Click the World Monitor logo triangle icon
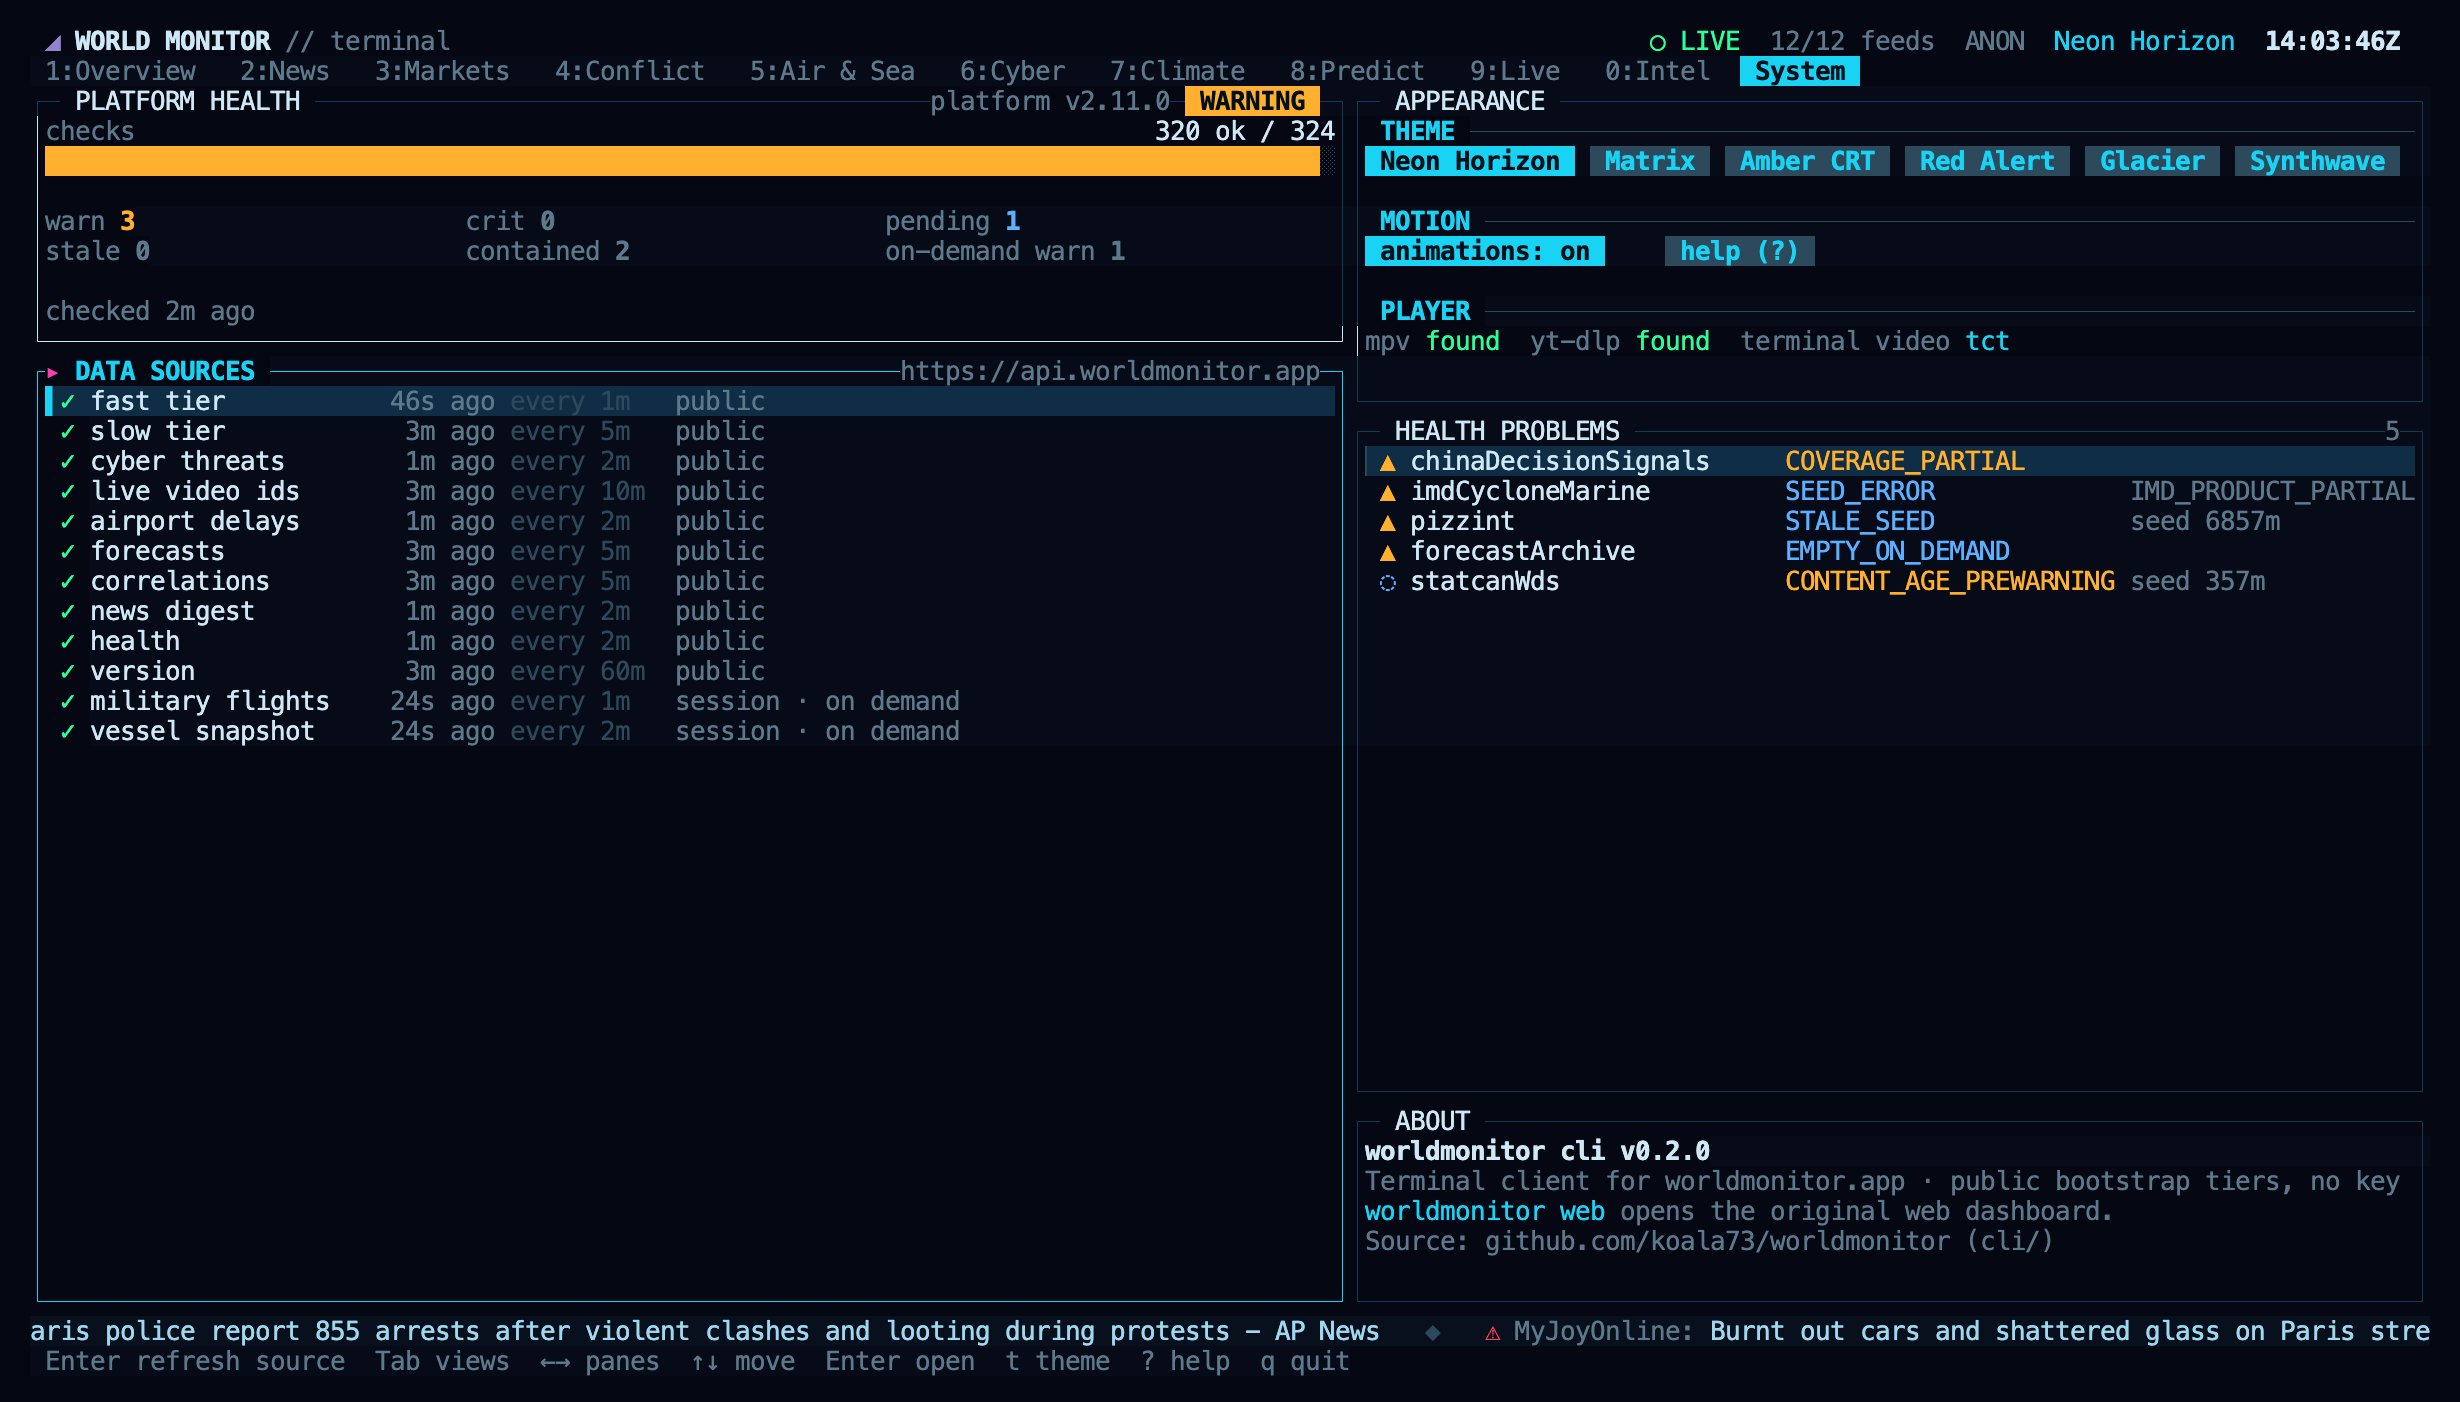2460x1402 pixels. coord(54,42)
